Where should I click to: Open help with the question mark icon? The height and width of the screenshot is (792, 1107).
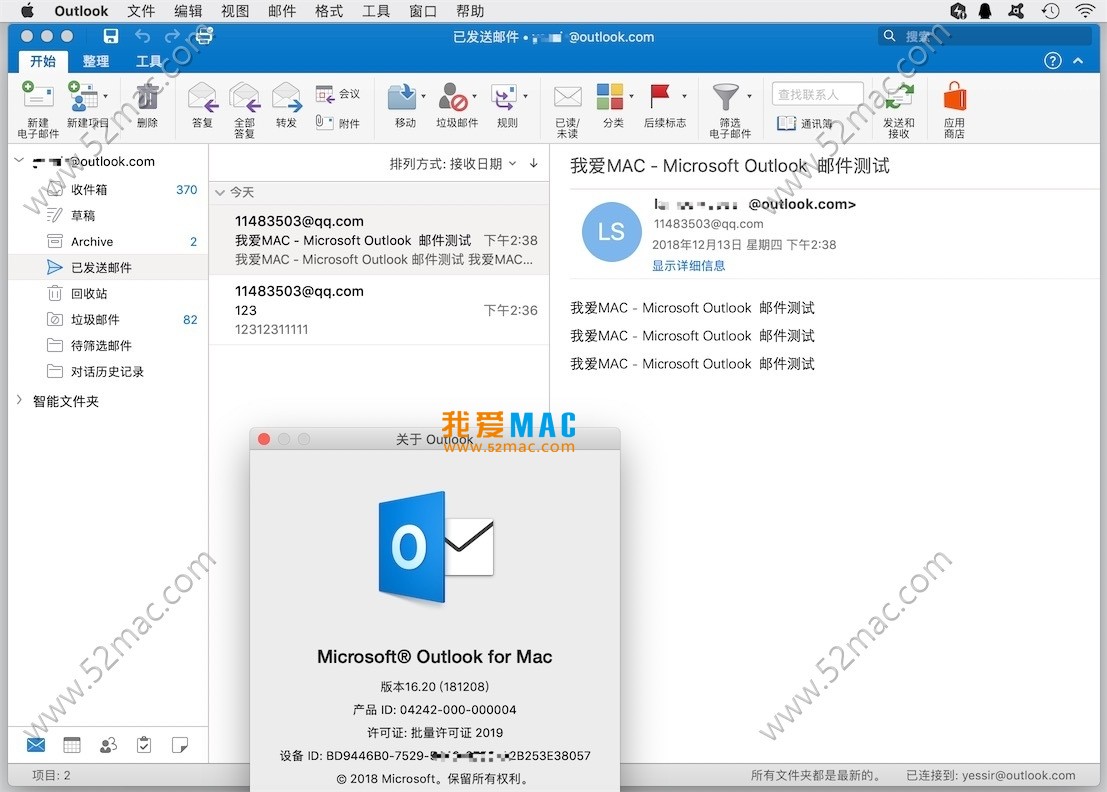point(1053,61)
